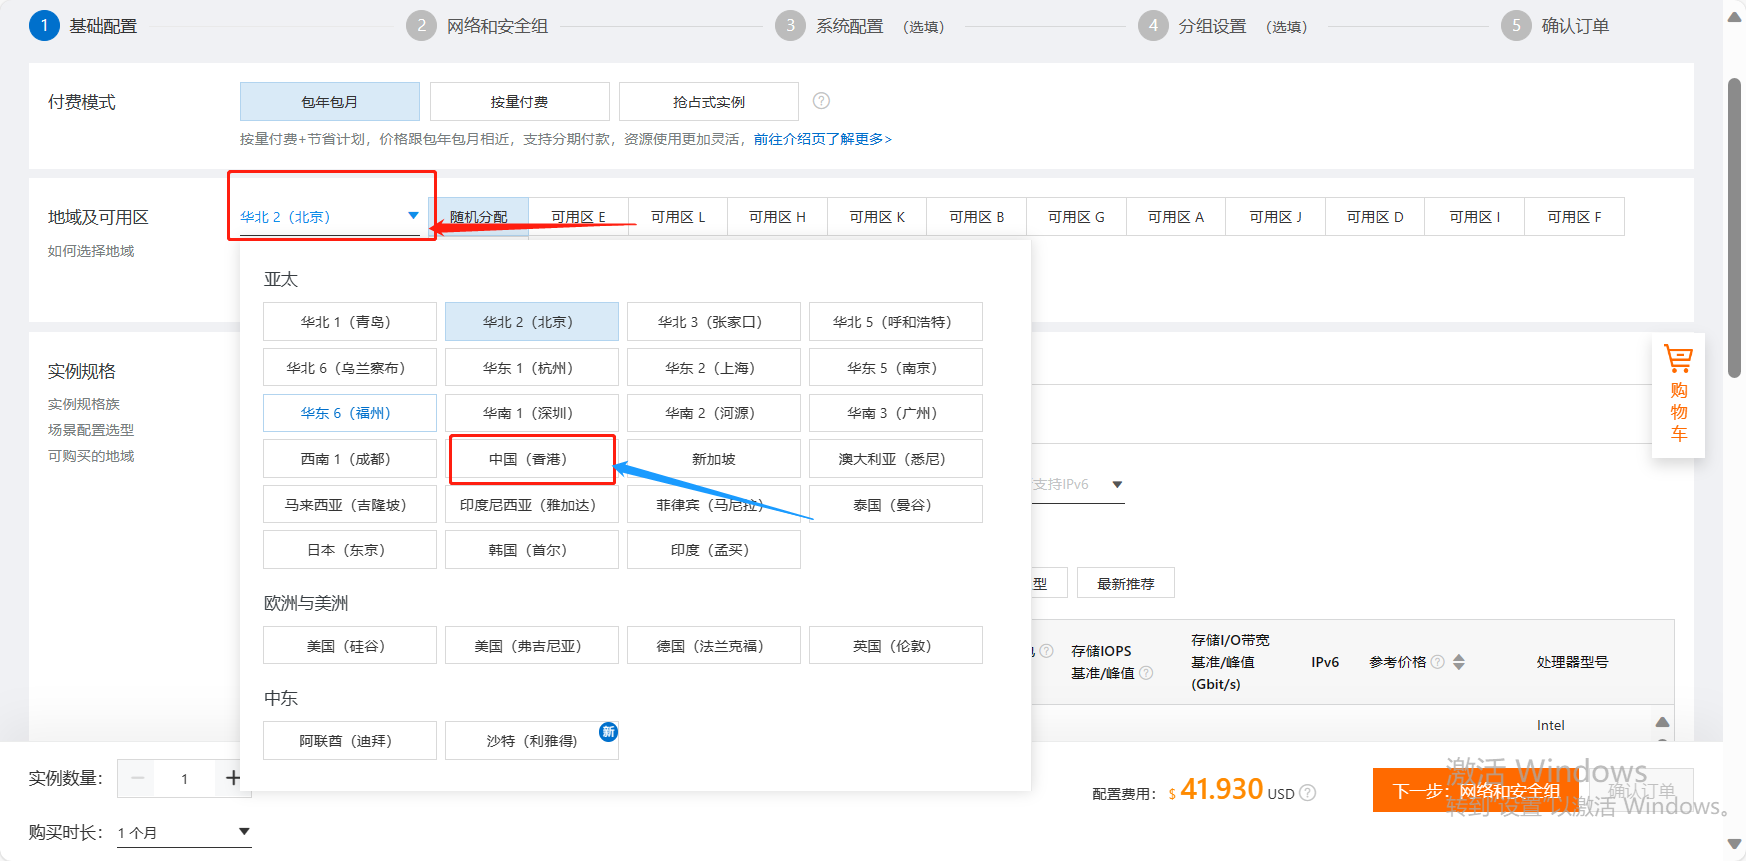Select 包年包月 payment mode
This screenshot has width=1746, height=861.
330,102
